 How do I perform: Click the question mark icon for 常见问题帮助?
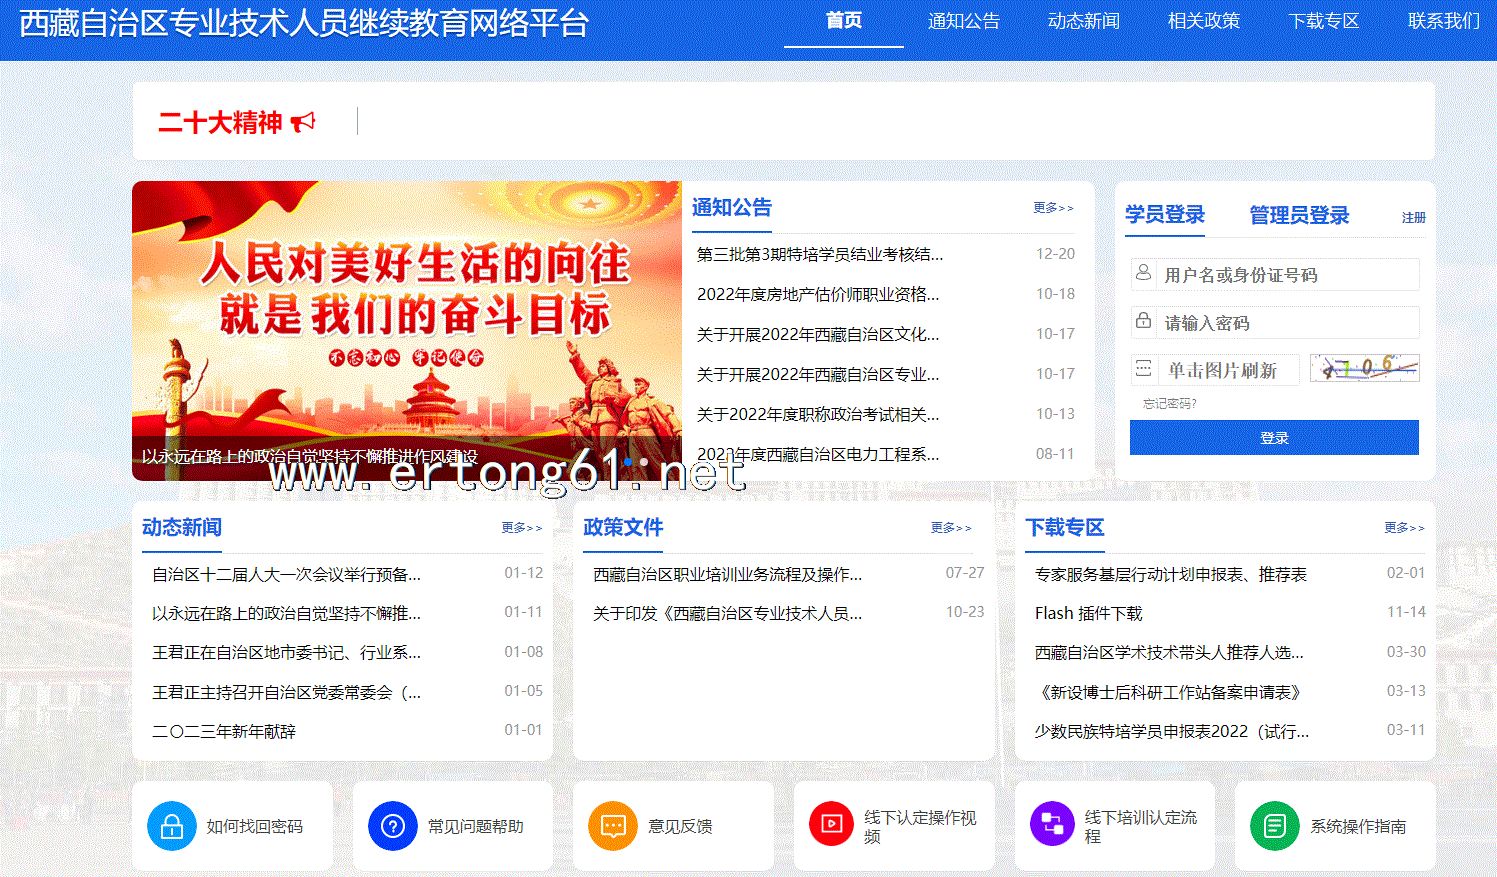(392, 826)
